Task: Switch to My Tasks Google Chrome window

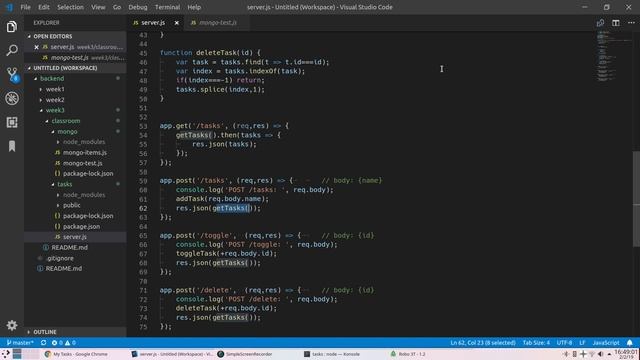Action: tap(76, 354)
